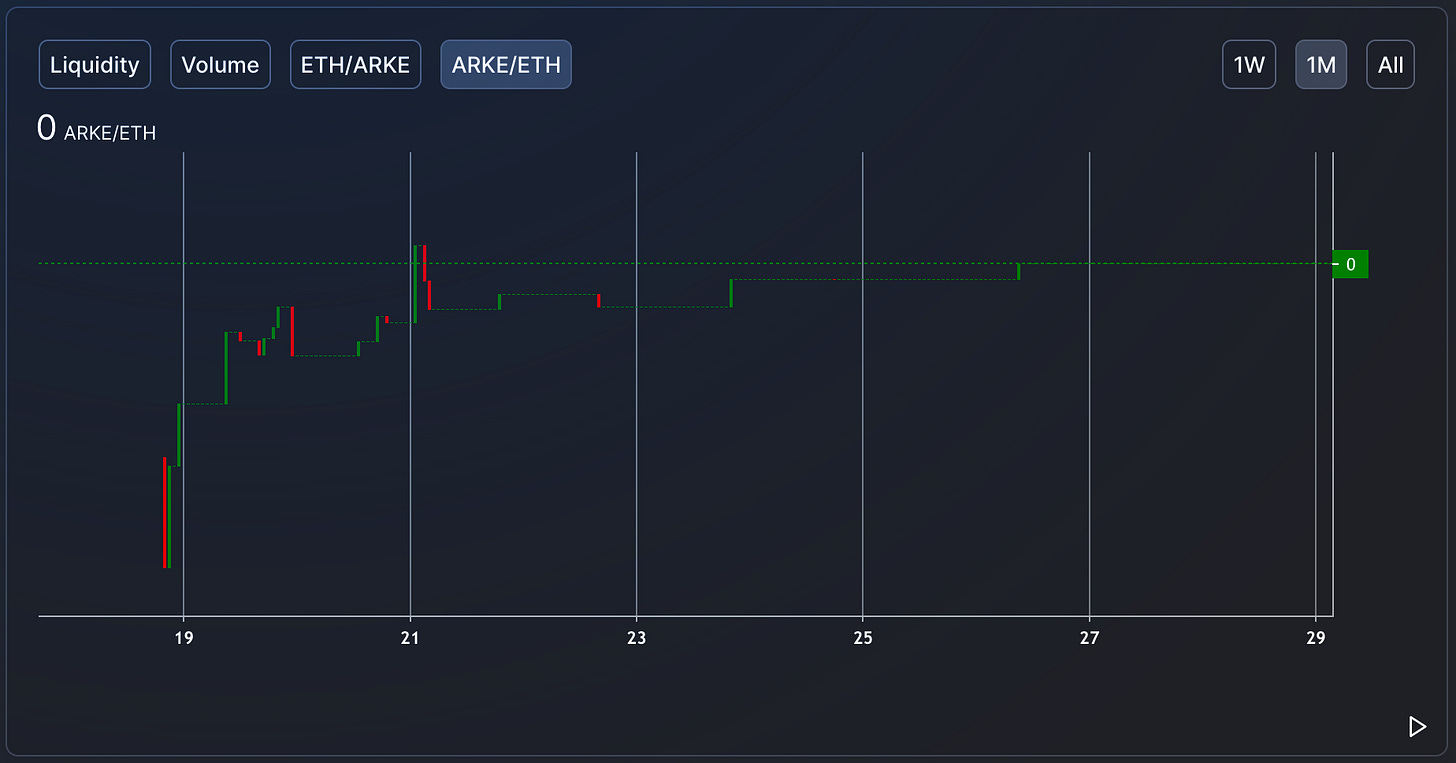Click x-axis date label 29
Screen dimensions: 1456x763
coord(1316,638)
